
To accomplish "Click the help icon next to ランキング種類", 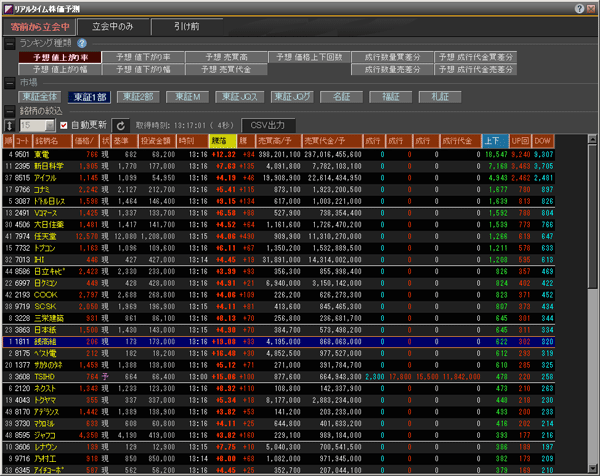I will click(82, 43).
